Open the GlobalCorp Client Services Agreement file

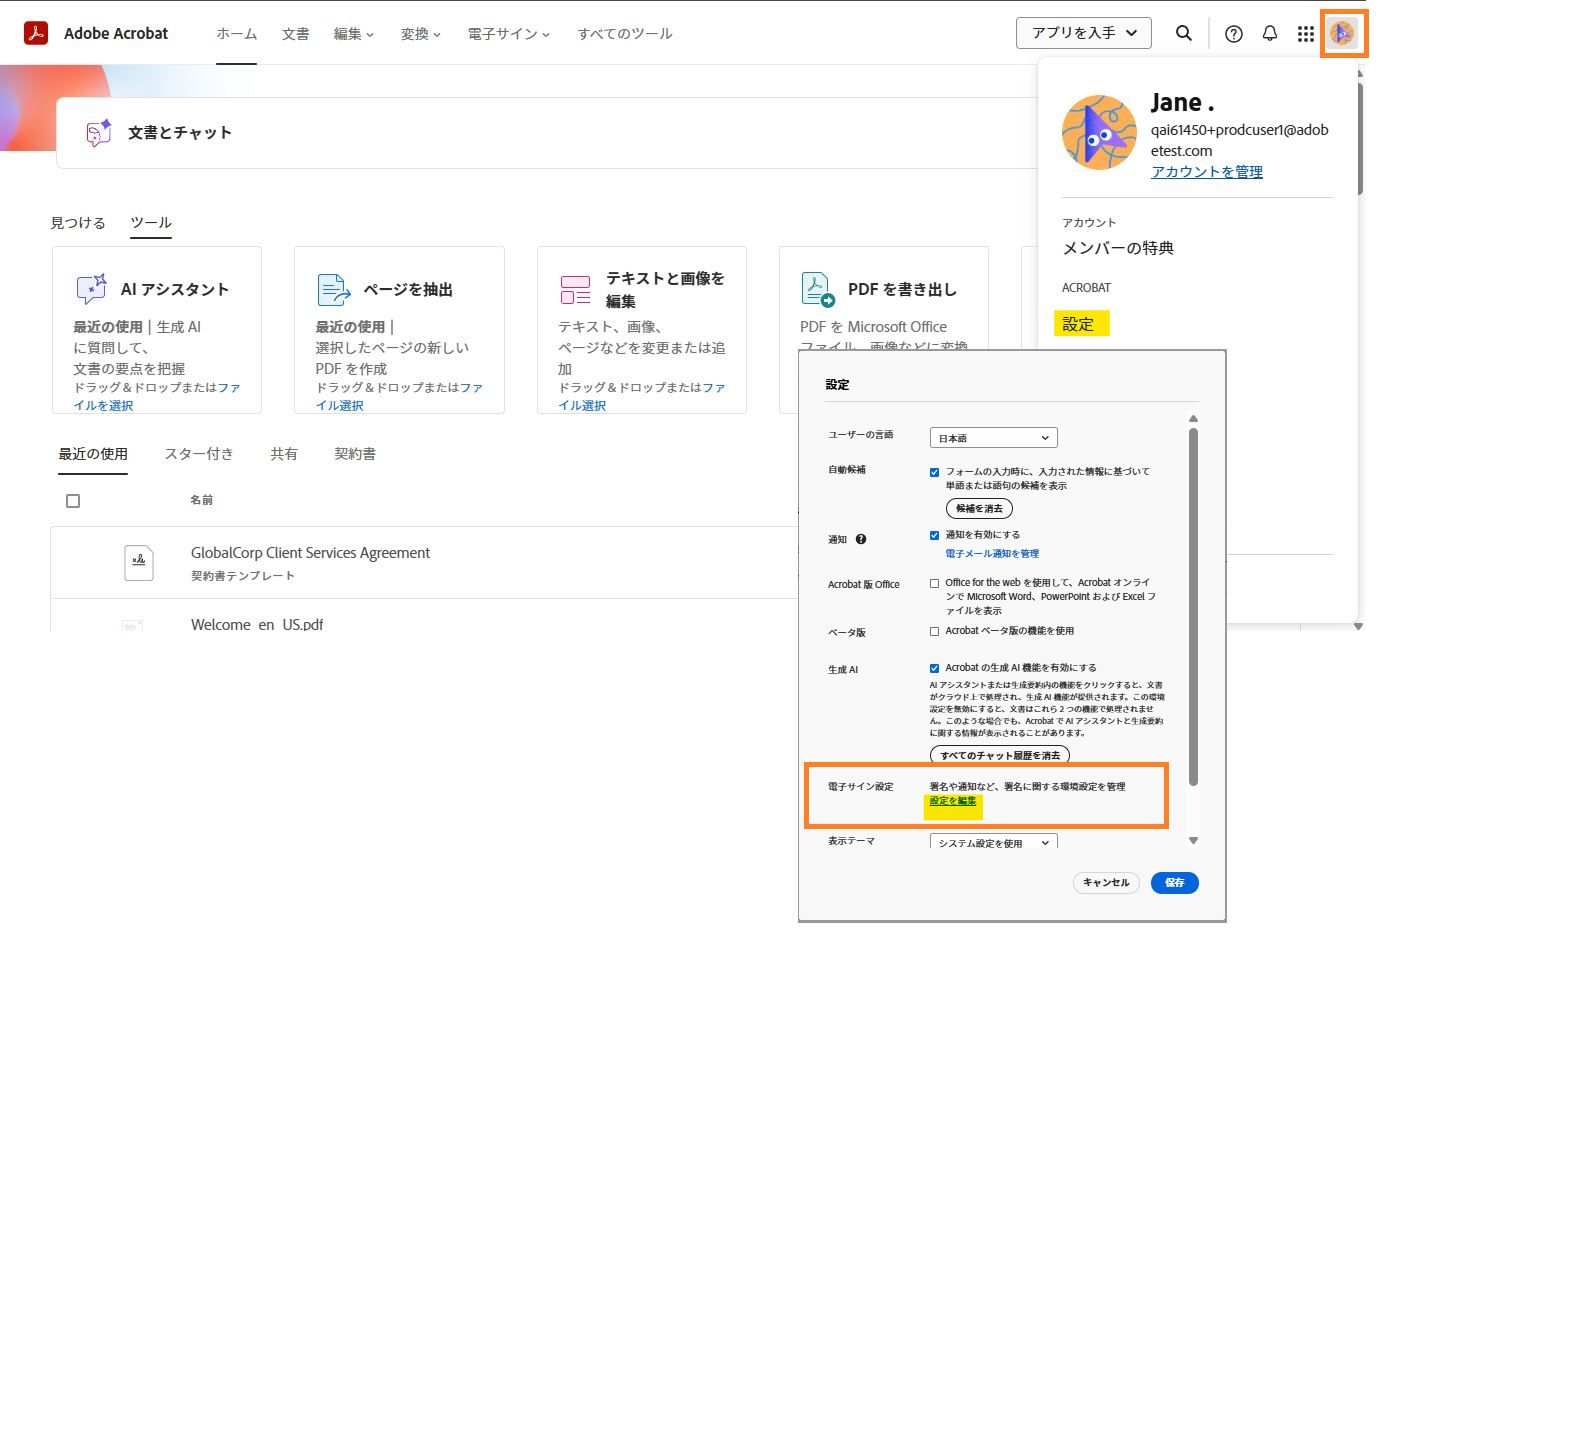[x=310, y=553]
